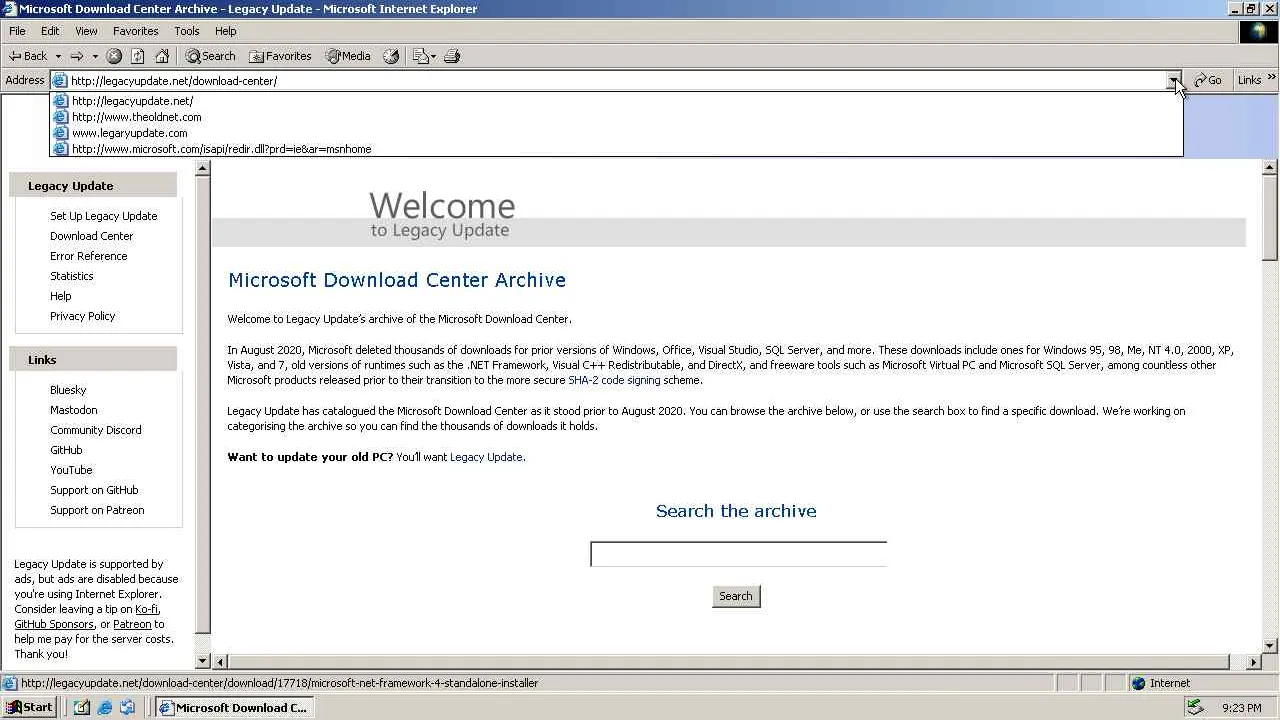Open the Download Center sidebar link
Screen dimensions: 1280x720
tap(92, 236)
